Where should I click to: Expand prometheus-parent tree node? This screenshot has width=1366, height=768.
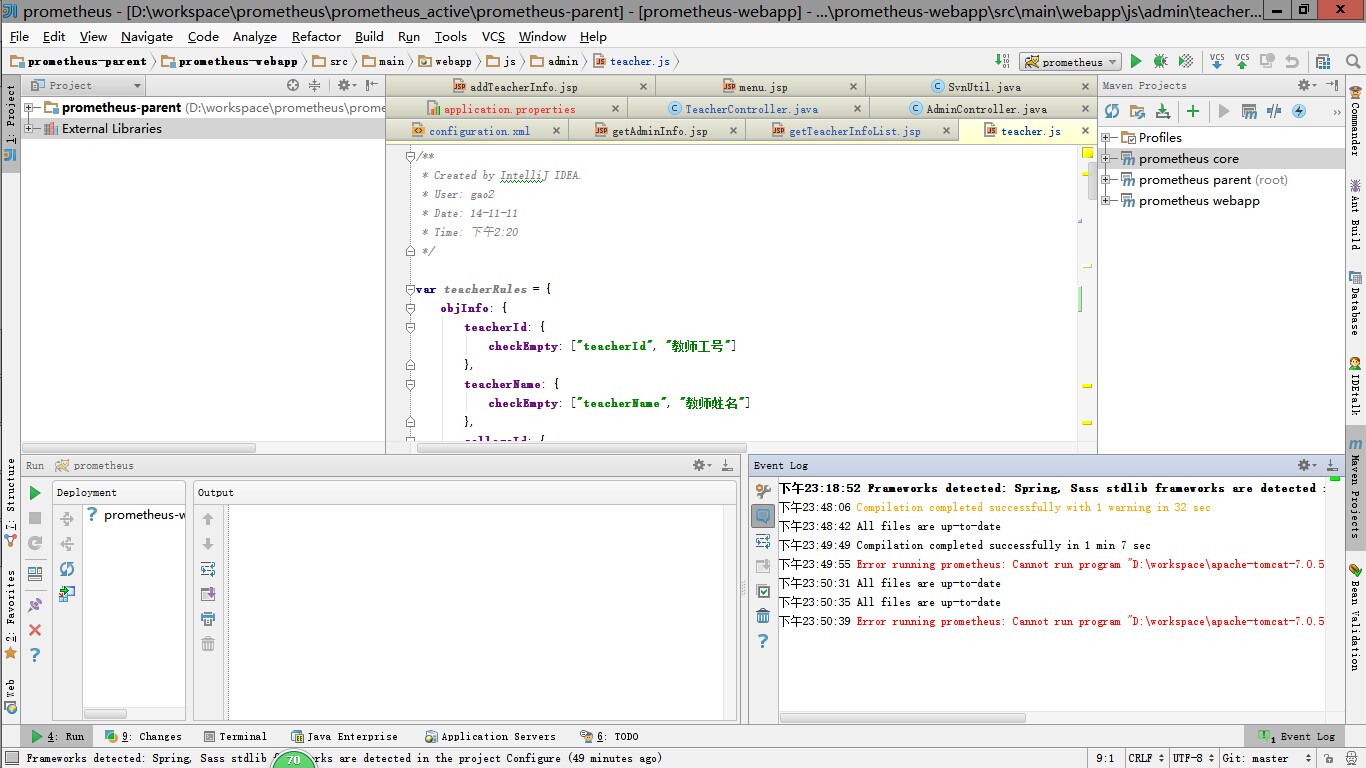(x=29, y=108)
